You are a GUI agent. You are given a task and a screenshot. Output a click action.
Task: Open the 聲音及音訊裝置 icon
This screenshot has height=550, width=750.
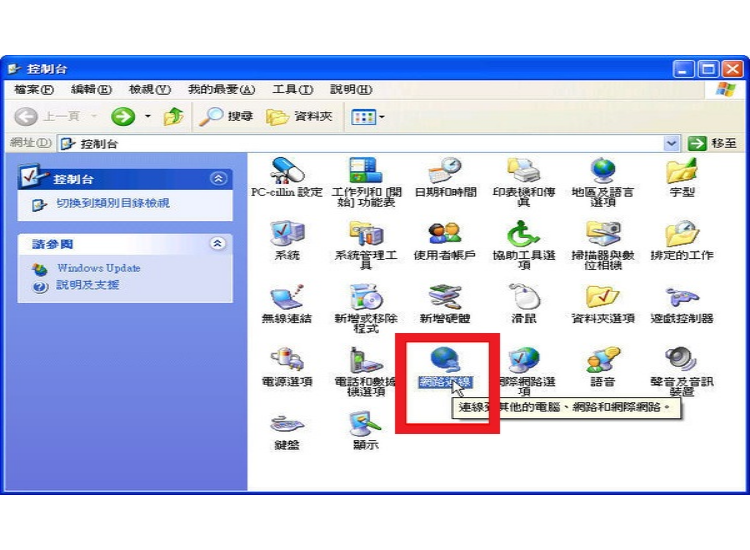tap(682, 364)
